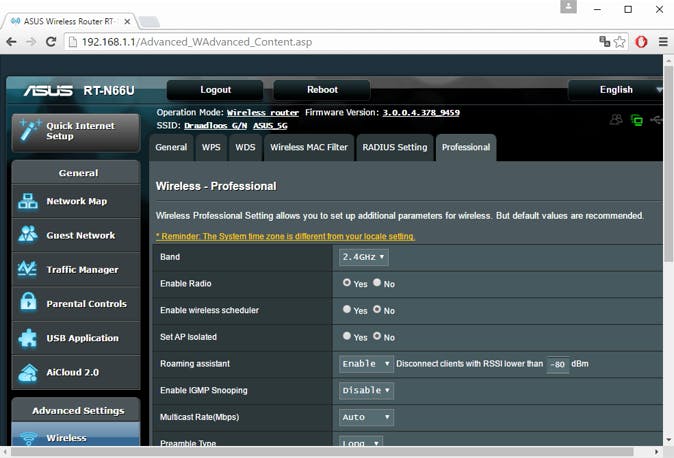Click the user profile icon in title bar
Screen dimensions: 674x458
568,7
